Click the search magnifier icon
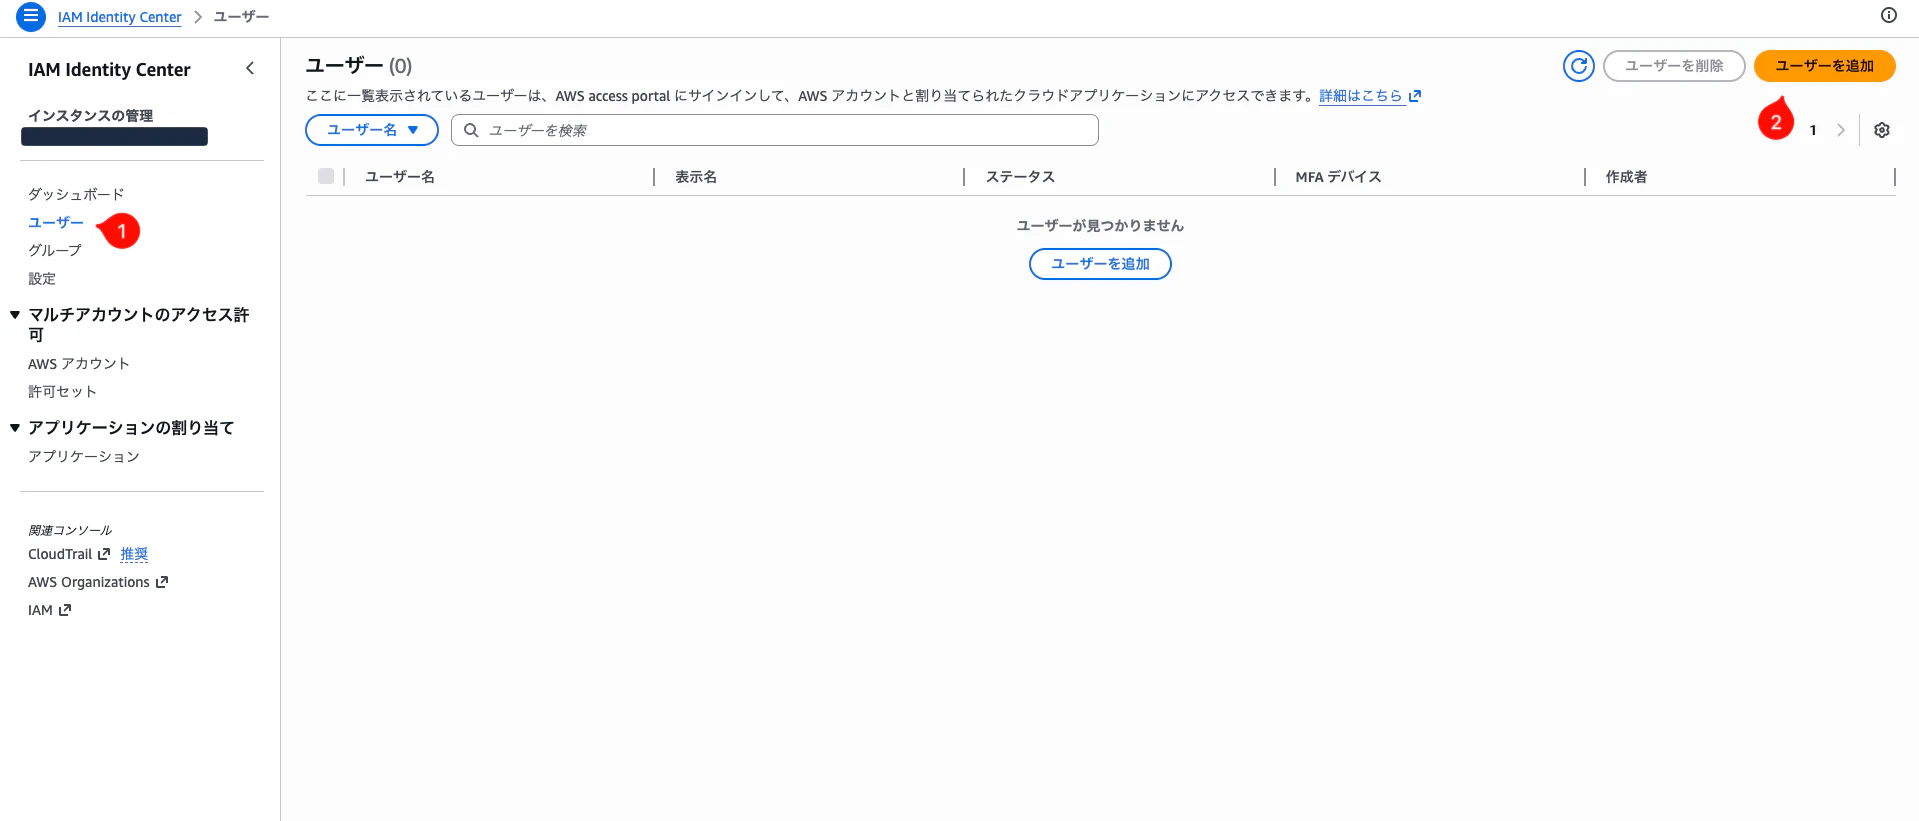This screenshot has width=1919, height=821. [471, 130]
